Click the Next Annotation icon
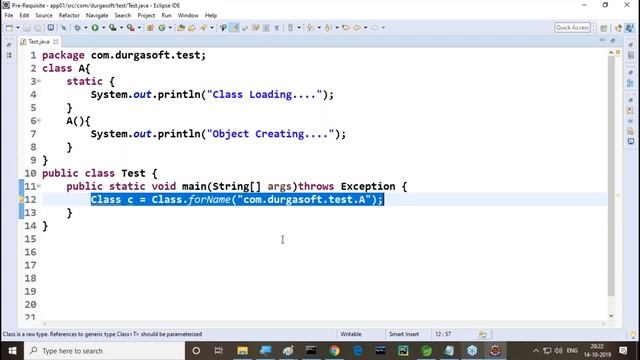This screenshot has height=360, width=640. coord(311,28)
